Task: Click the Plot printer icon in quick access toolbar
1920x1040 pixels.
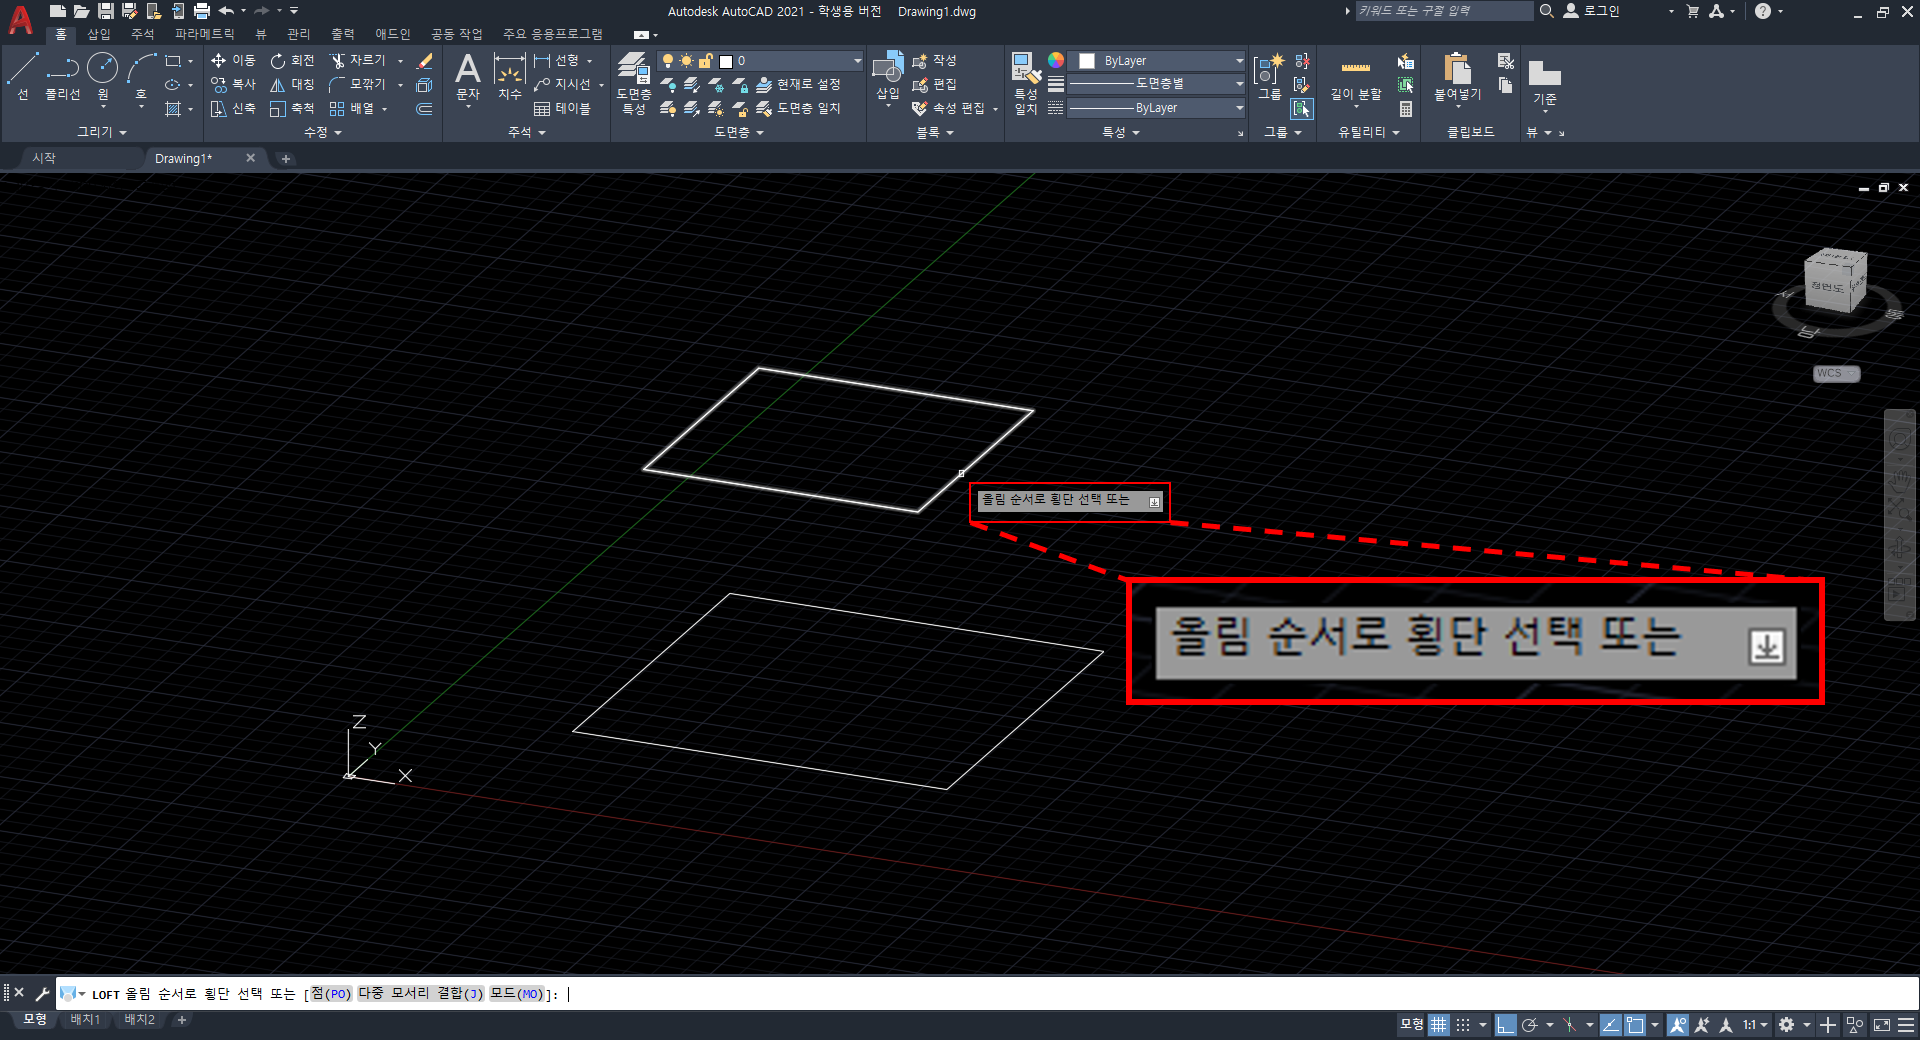Action: coord(202,11)
